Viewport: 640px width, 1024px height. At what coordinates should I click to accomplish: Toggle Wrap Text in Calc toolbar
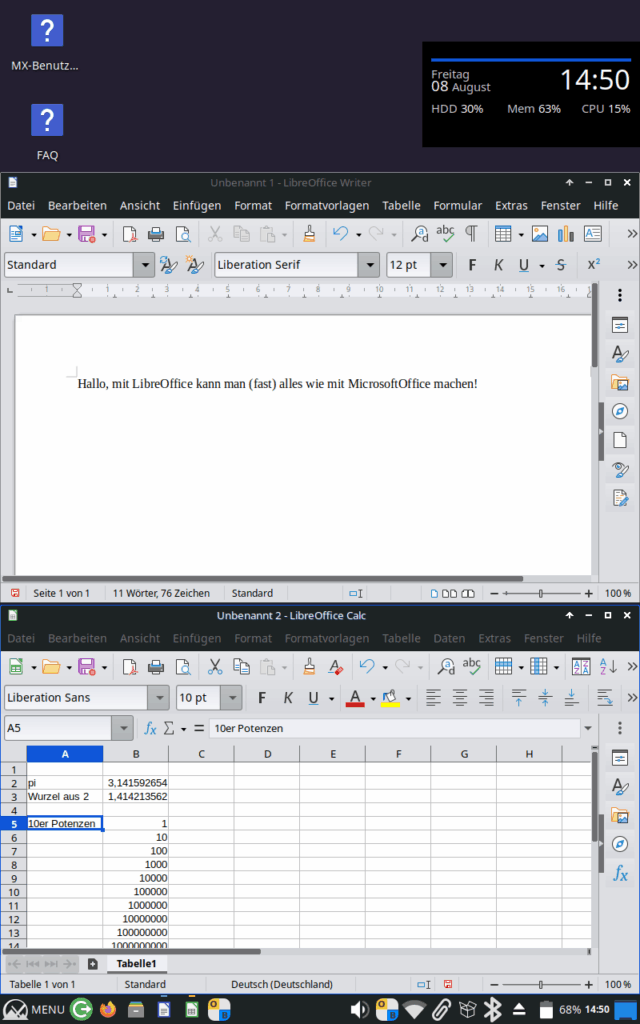[x=605, y=697]
